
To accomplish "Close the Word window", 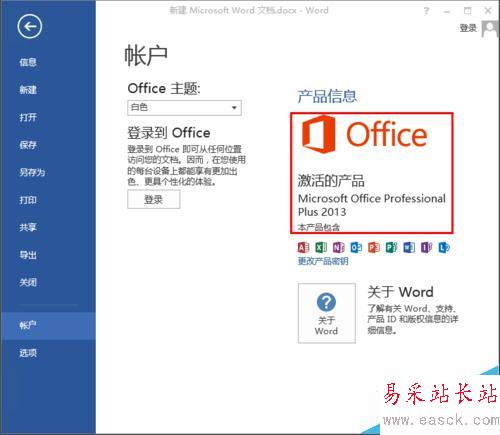I will coord(488,11).
